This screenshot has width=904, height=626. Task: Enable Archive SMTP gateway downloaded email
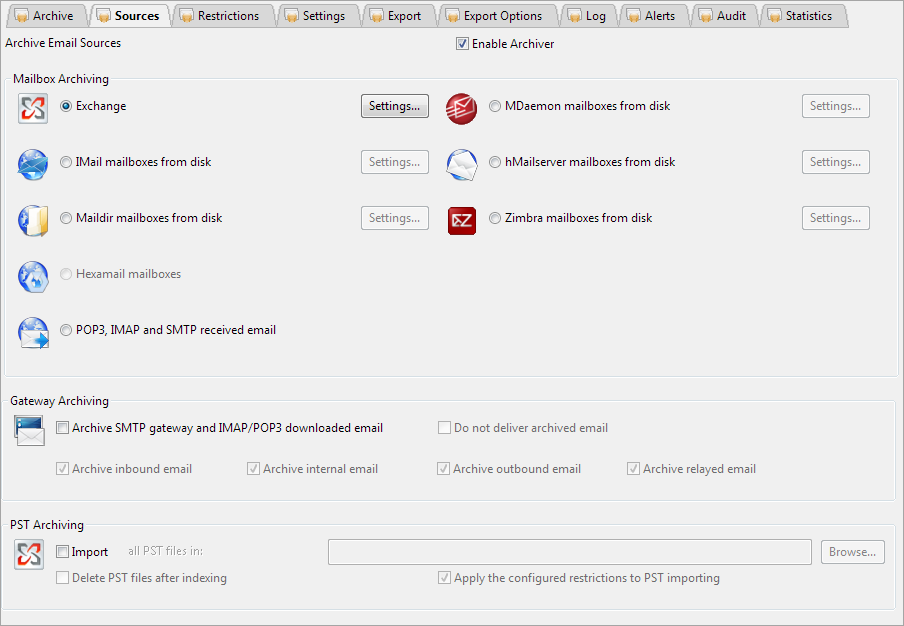pos(63,428)
